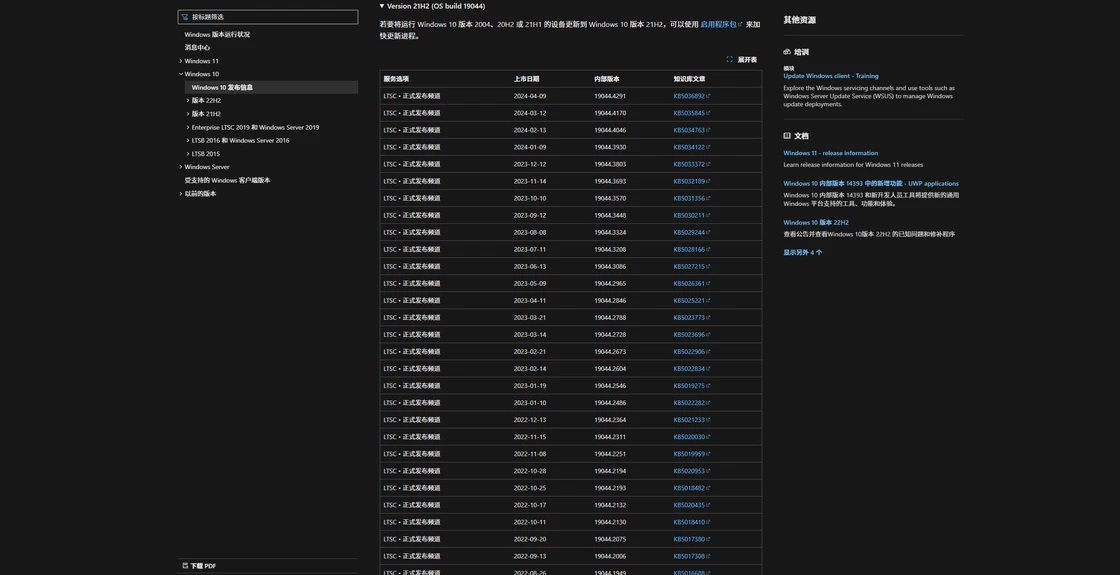
Task: Open the Windows 10 版本 22H2 document link
Action: pyautogui.click(x=816, y=222)
